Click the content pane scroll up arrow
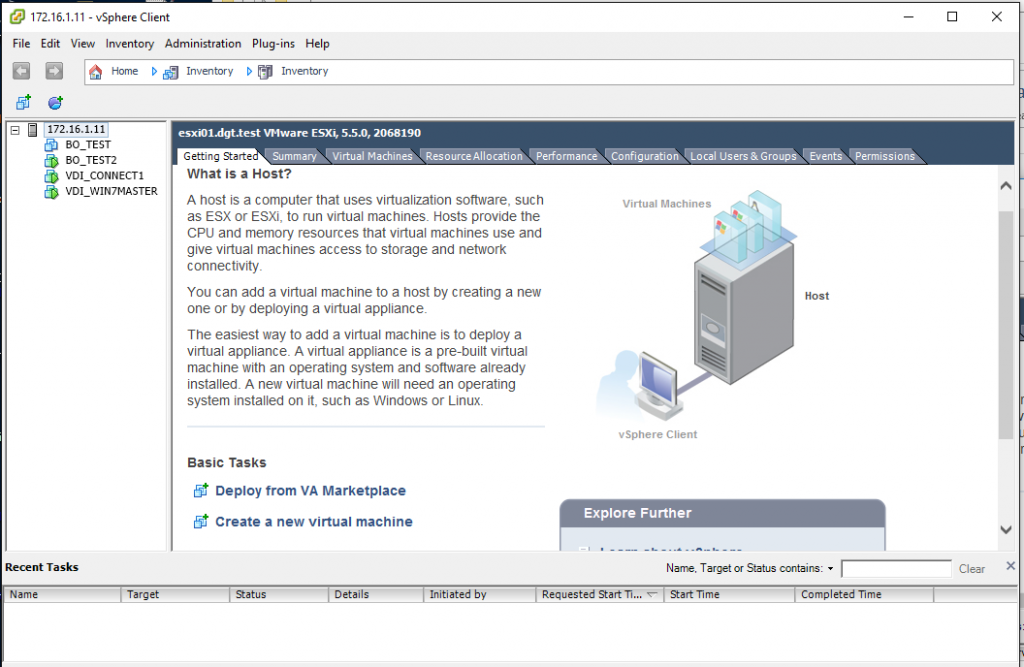1024x667 pixels. click(1006, 186)
